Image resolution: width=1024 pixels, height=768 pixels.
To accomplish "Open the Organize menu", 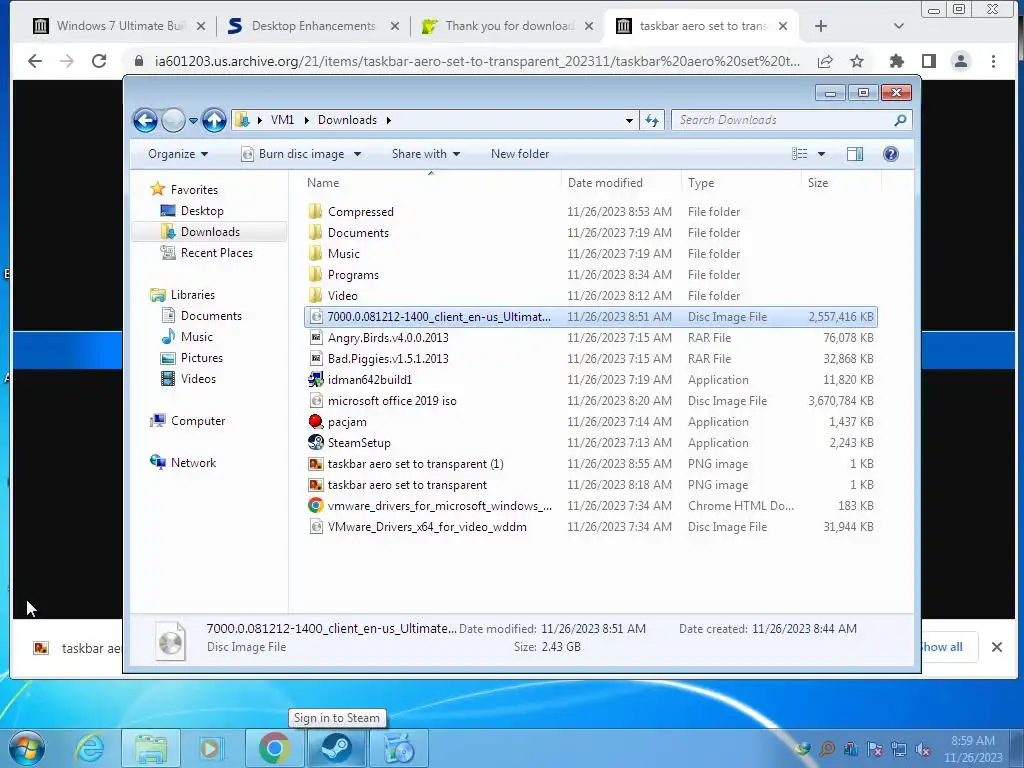I will click(x=178, y=154).
